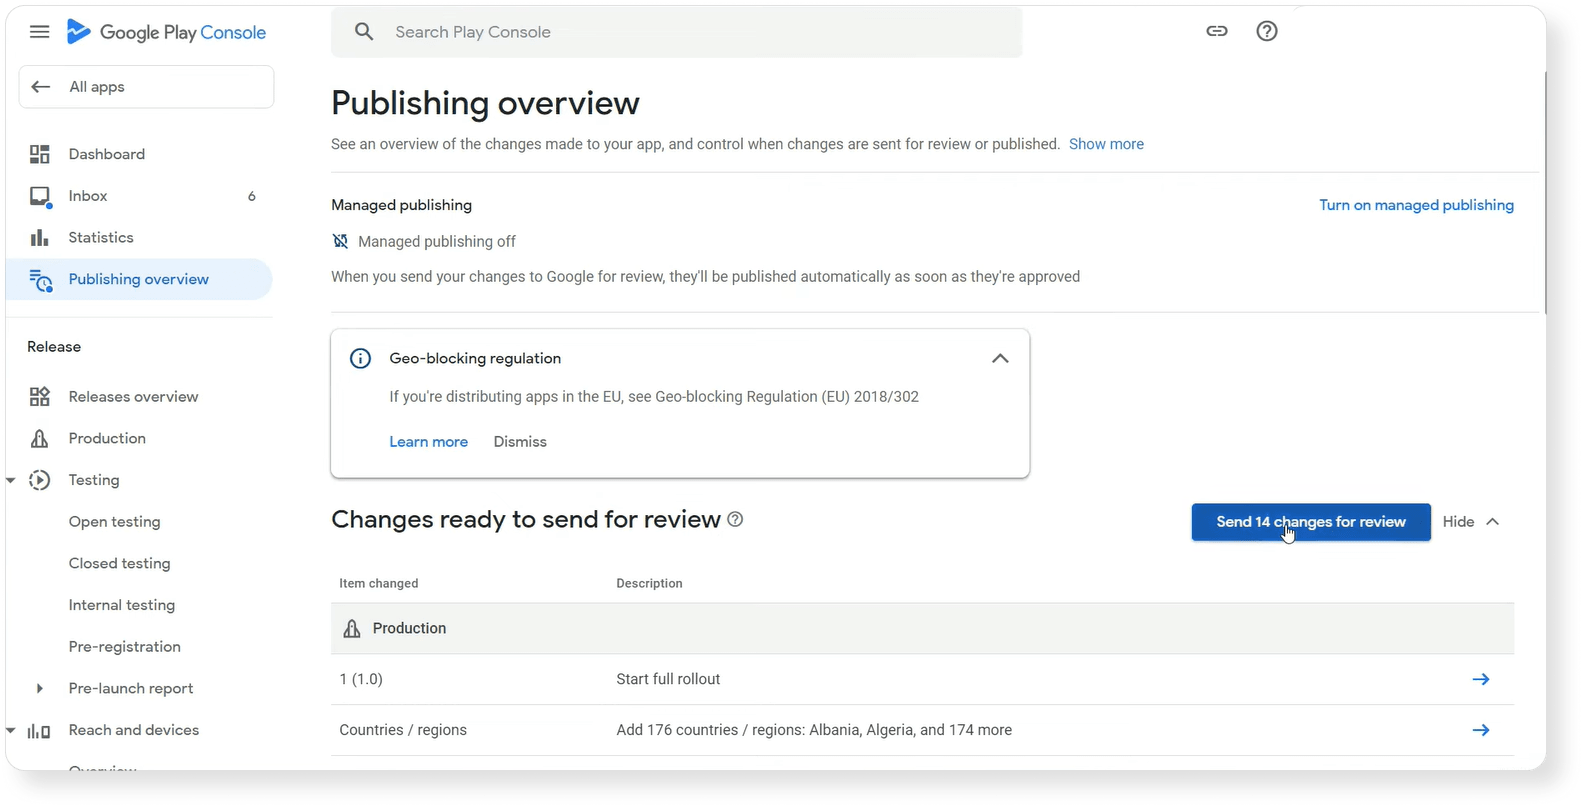Image resolution: width=1582 pixels, height=806 pixels.
Task: Click the Production icon in sidebar
Action: pos(39,439)
